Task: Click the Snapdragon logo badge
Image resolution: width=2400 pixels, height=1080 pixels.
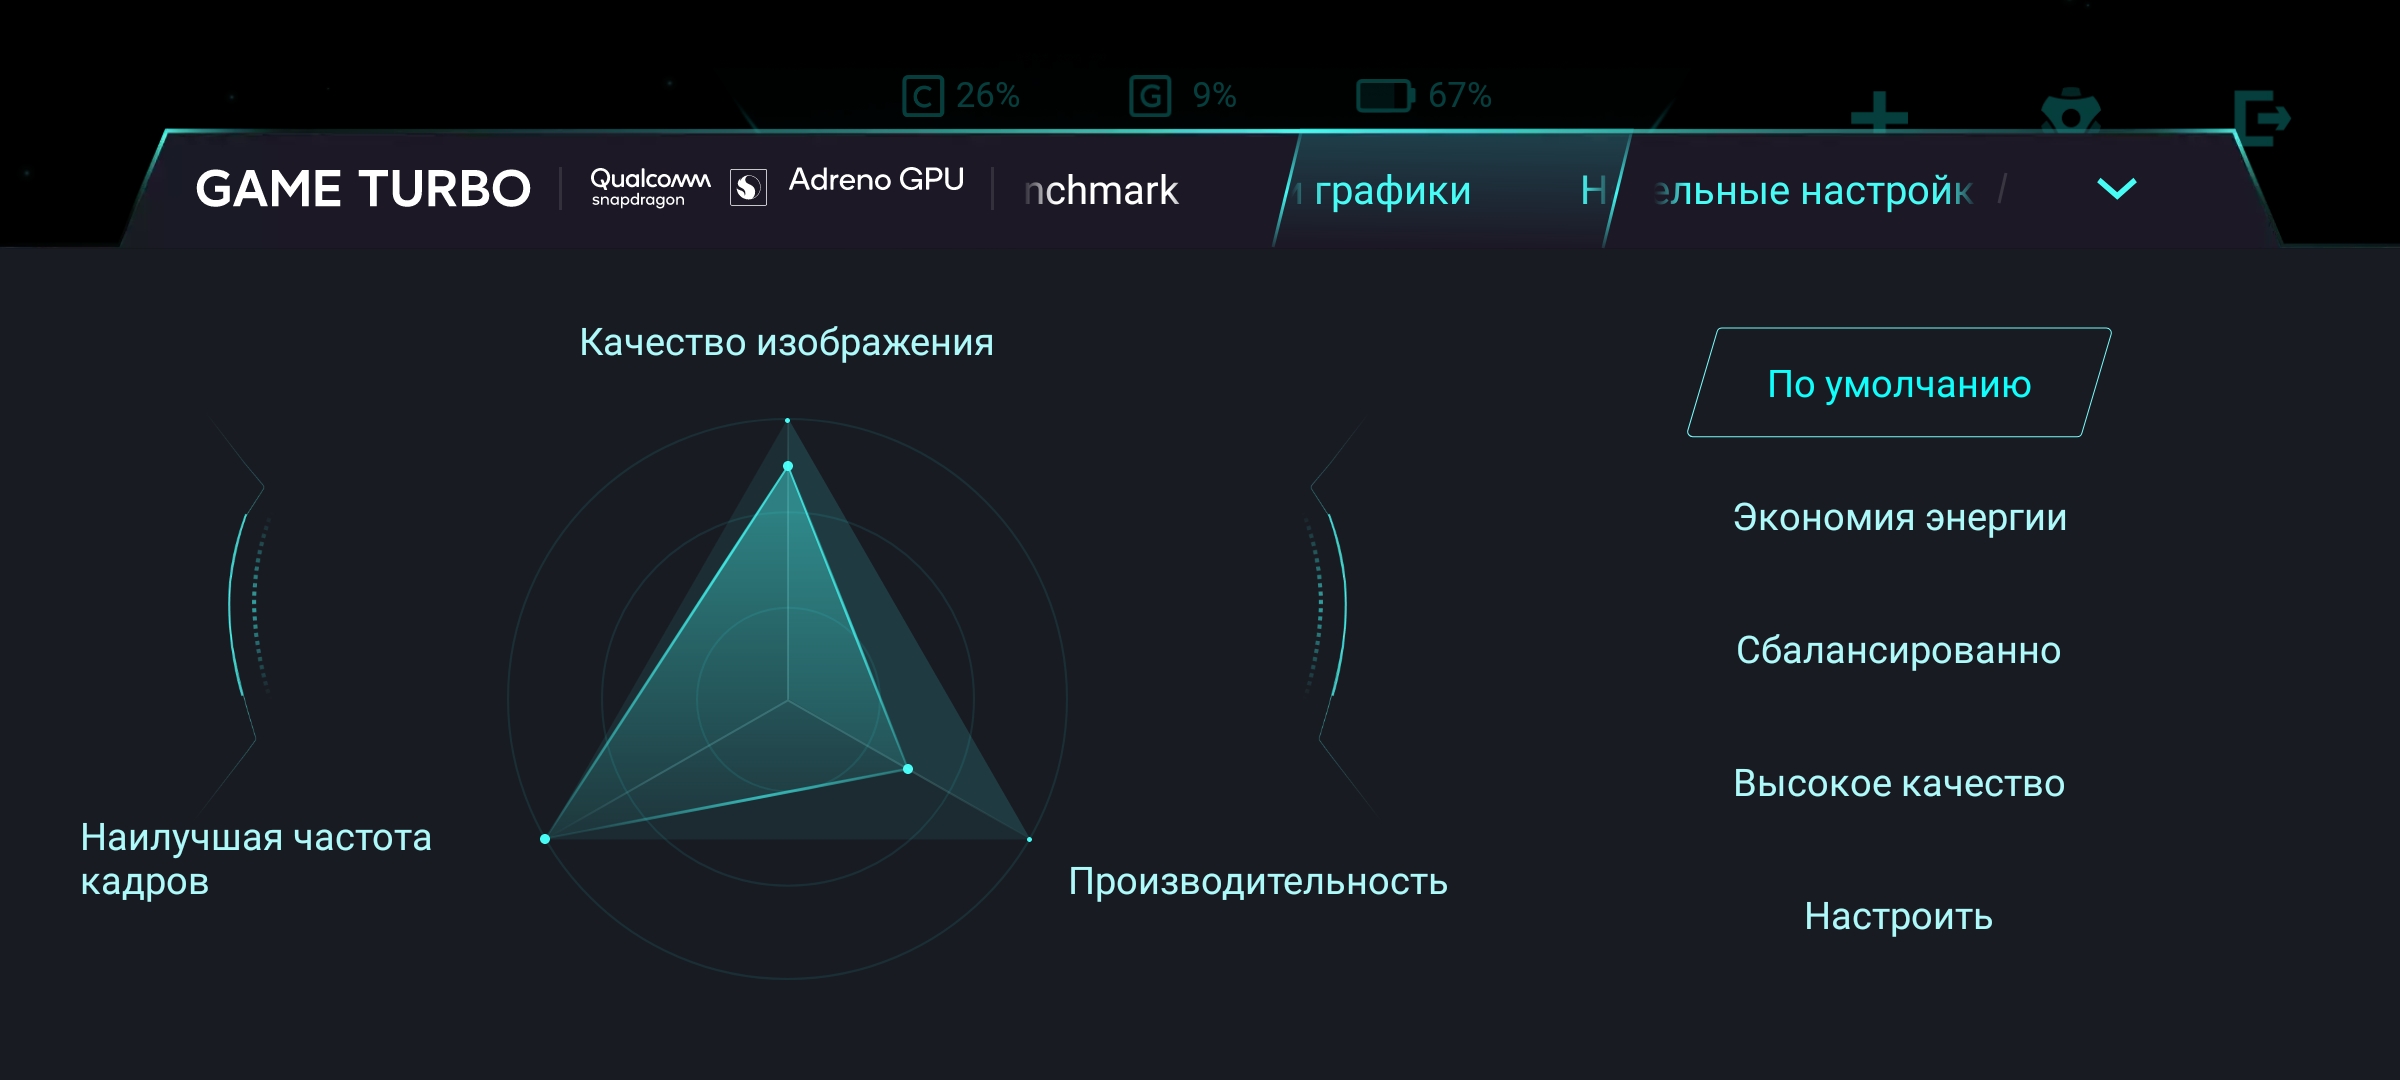Action: coord(748,188)
